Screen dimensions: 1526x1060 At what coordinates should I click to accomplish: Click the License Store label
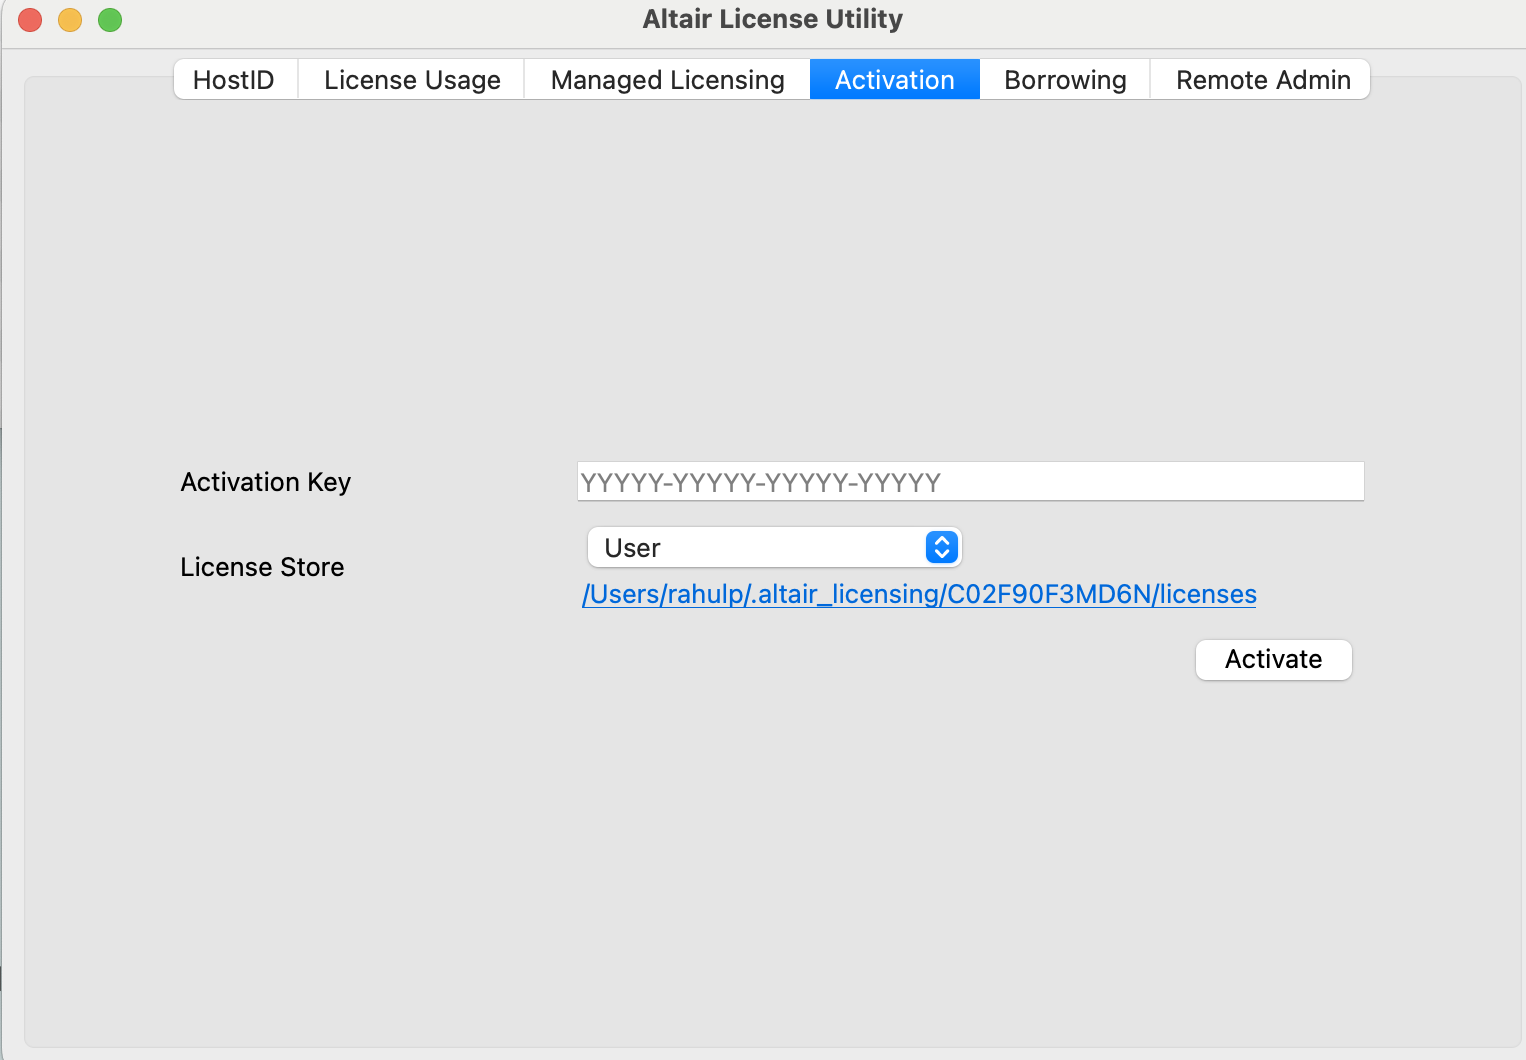coord(262,567)
